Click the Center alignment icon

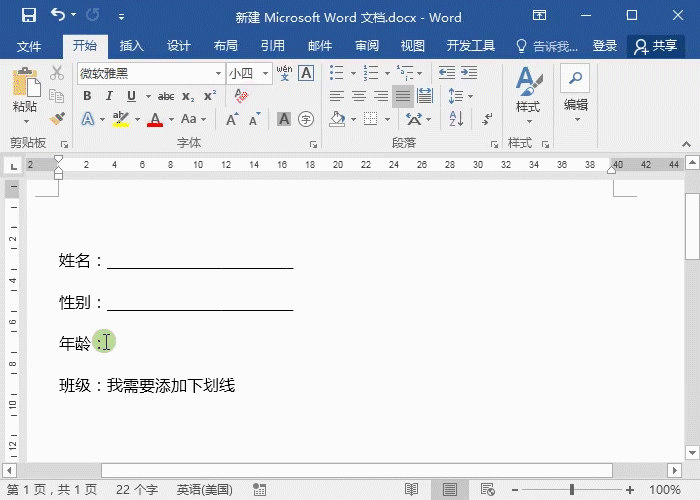pyautogui.click(x=358, y=96)
